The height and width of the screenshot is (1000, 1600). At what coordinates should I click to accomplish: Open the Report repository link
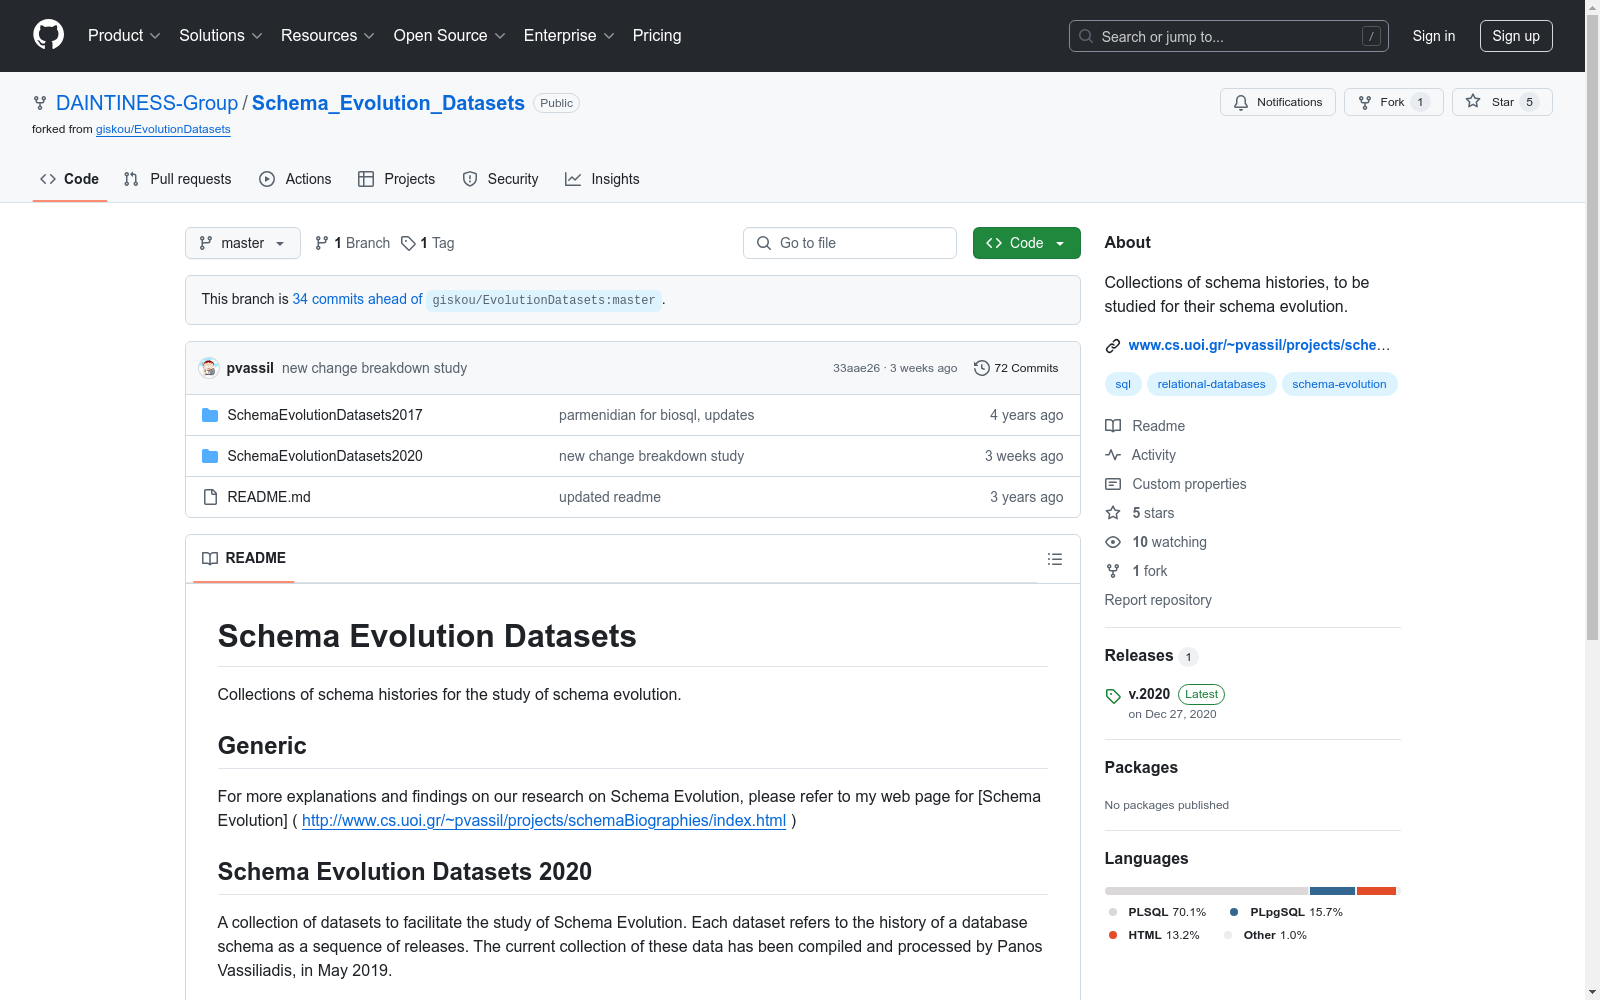1158,600
